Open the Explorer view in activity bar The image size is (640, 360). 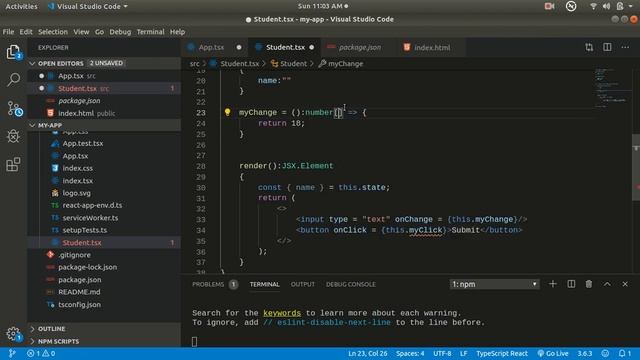click(13, 52)
